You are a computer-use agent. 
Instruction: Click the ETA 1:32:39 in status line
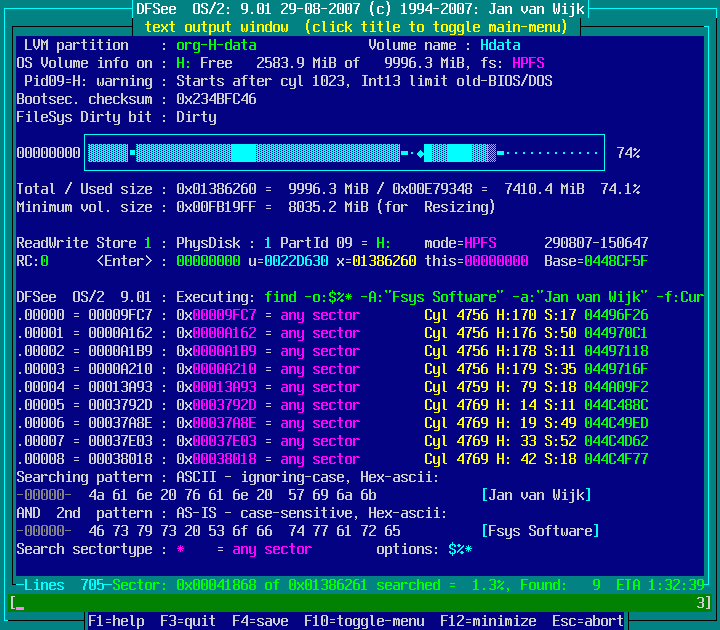[x=660, y=585]
